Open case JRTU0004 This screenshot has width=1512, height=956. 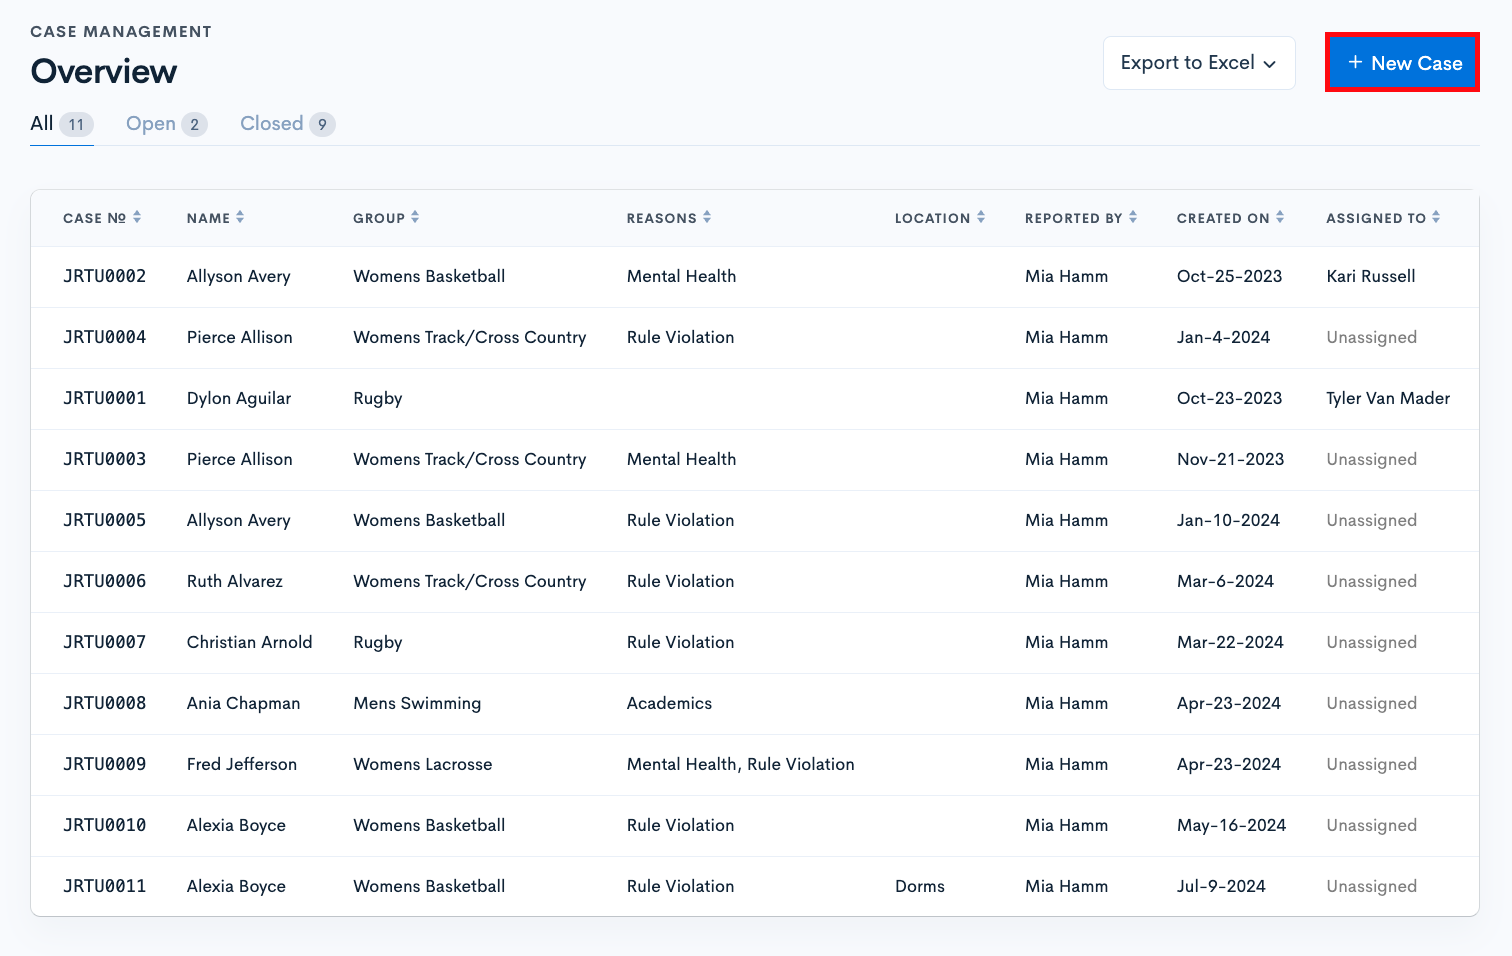click(x=105, y=337)
